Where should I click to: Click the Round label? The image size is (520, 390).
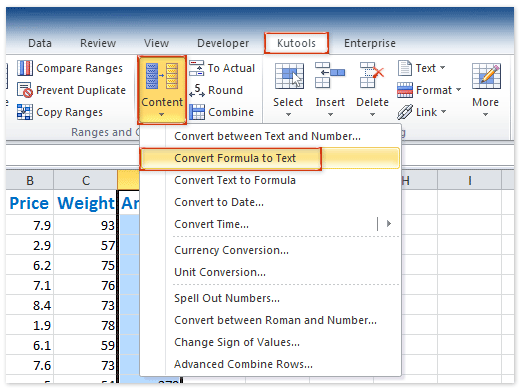click(x=225, y=90)
